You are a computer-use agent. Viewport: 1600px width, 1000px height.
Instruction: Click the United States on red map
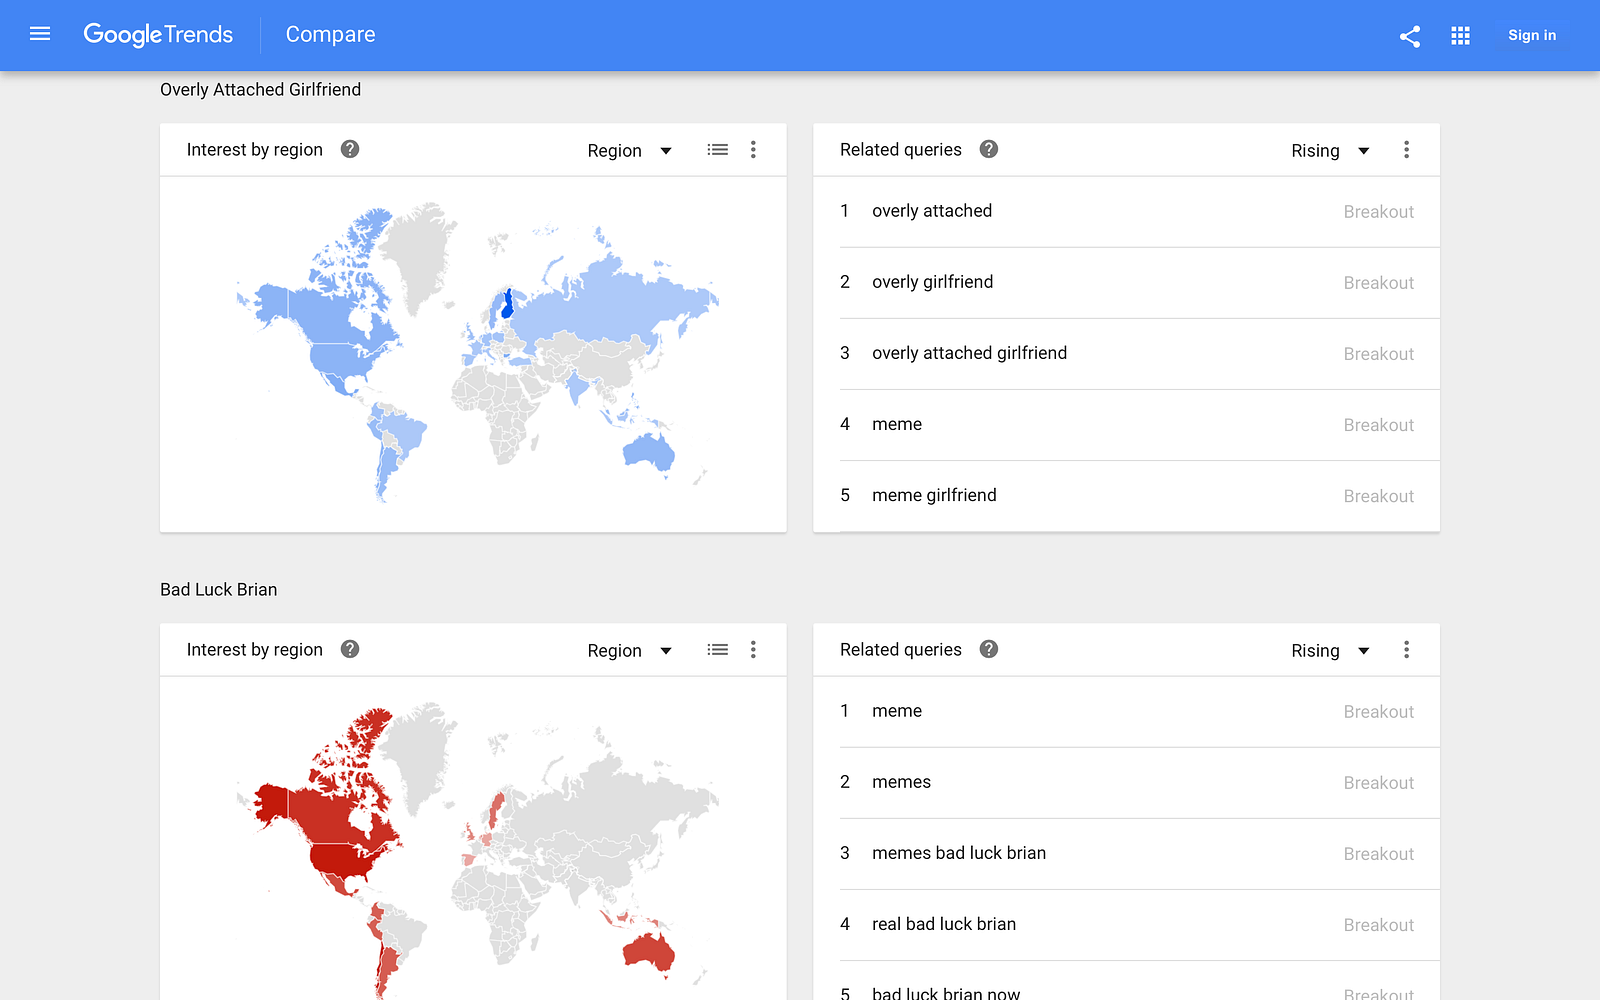tap(345, 858)
